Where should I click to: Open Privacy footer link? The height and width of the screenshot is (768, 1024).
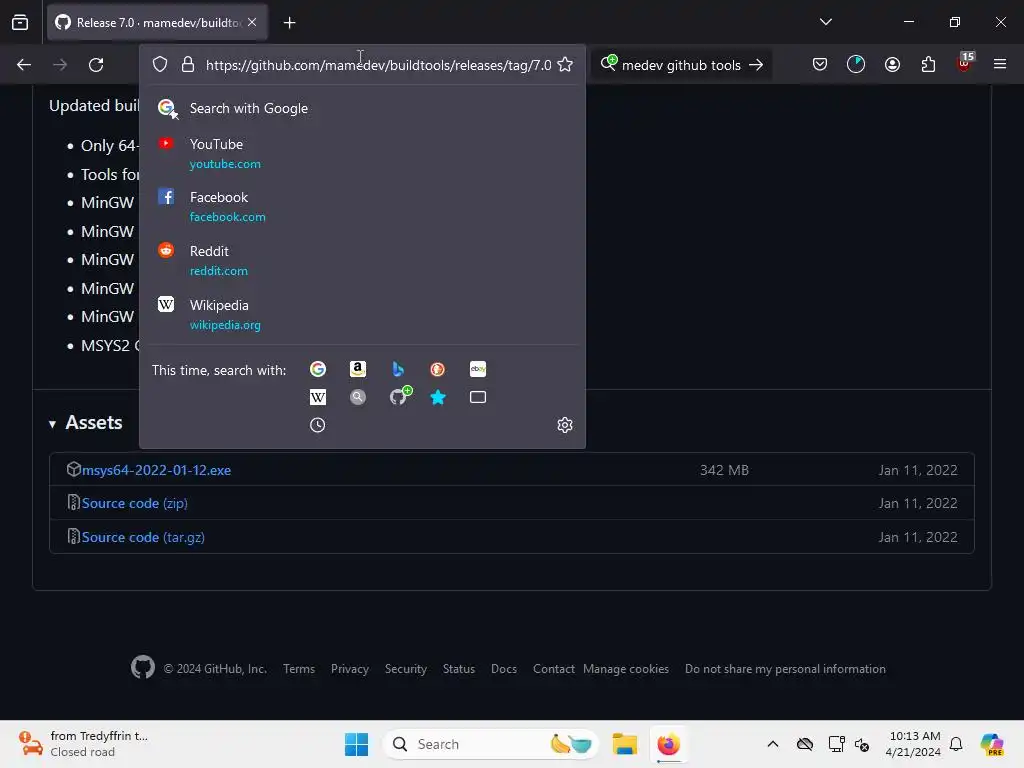[349, 669]
